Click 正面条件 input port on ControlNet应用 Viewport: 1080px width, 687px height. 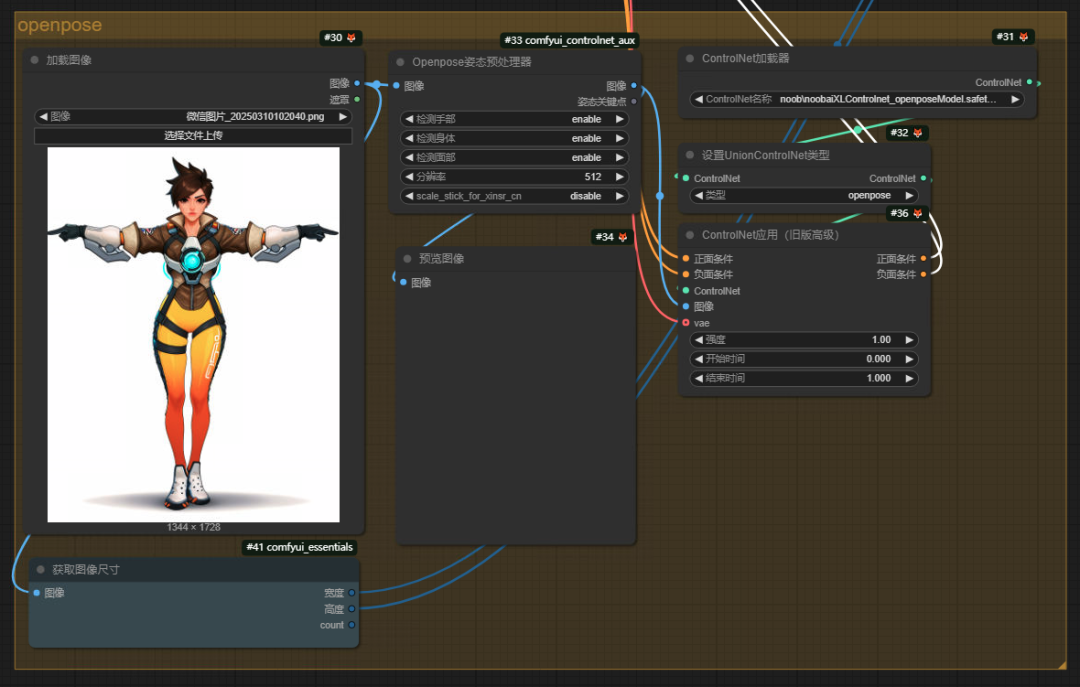tap(686, 259)
